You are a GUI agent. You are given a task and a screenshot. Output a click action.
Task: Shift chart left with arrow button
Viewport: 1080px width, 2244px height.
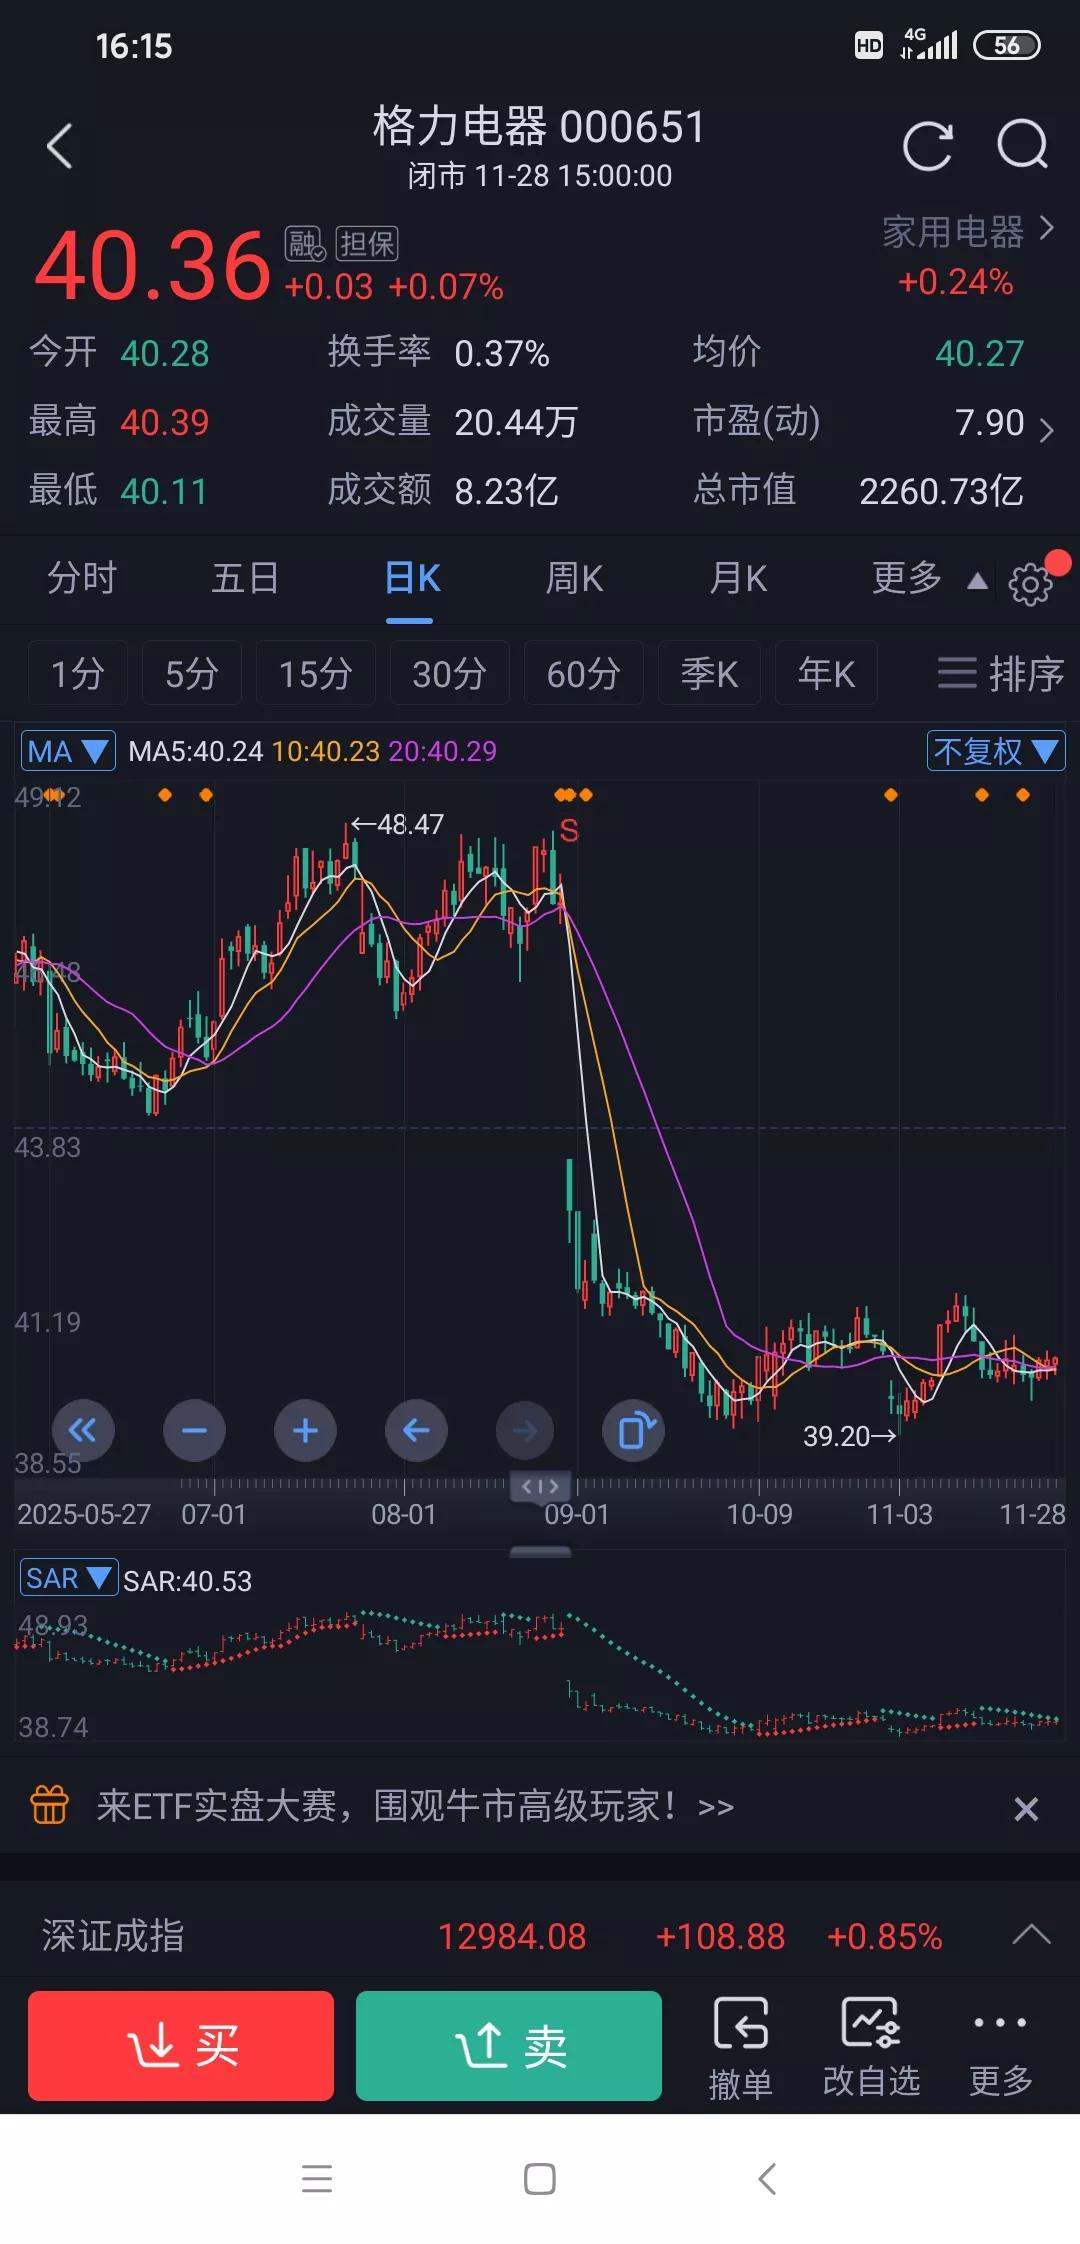click(x=416, y=1431)
